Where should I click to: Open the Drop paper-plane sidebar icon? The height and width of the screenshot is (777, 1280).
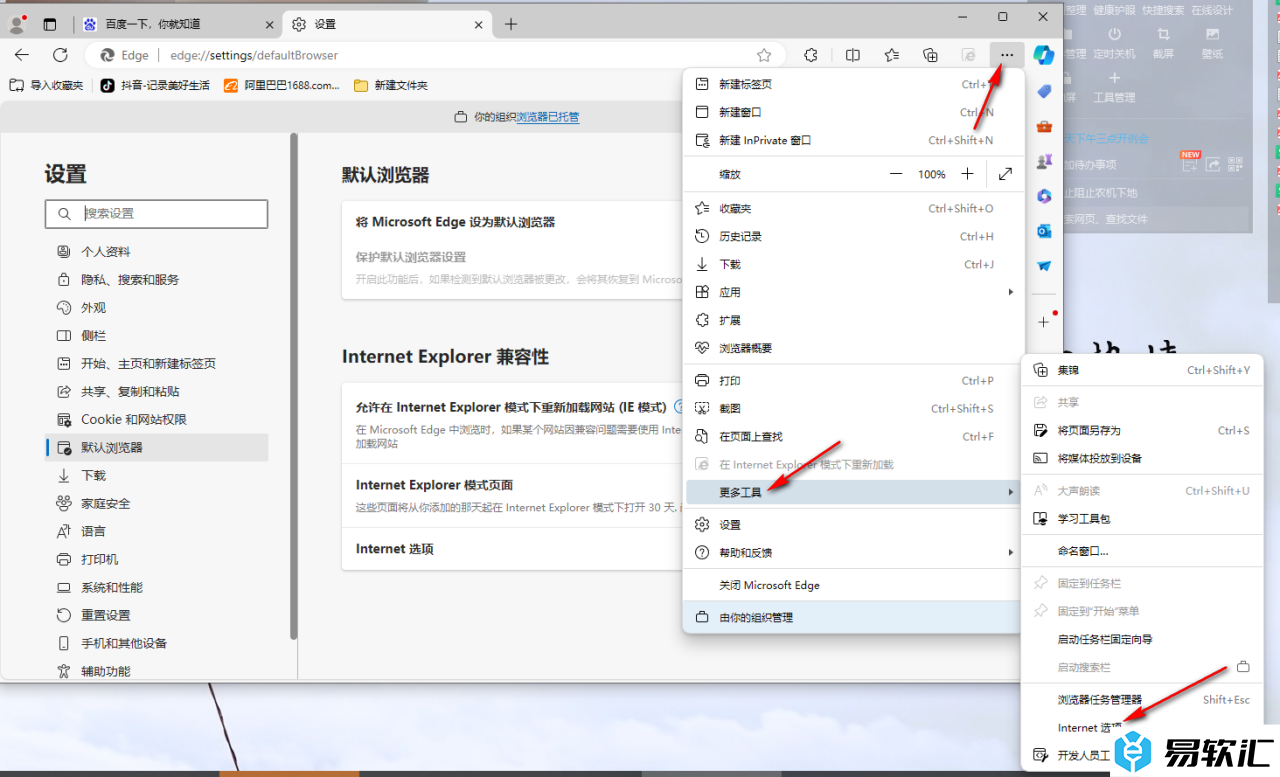1044,266
